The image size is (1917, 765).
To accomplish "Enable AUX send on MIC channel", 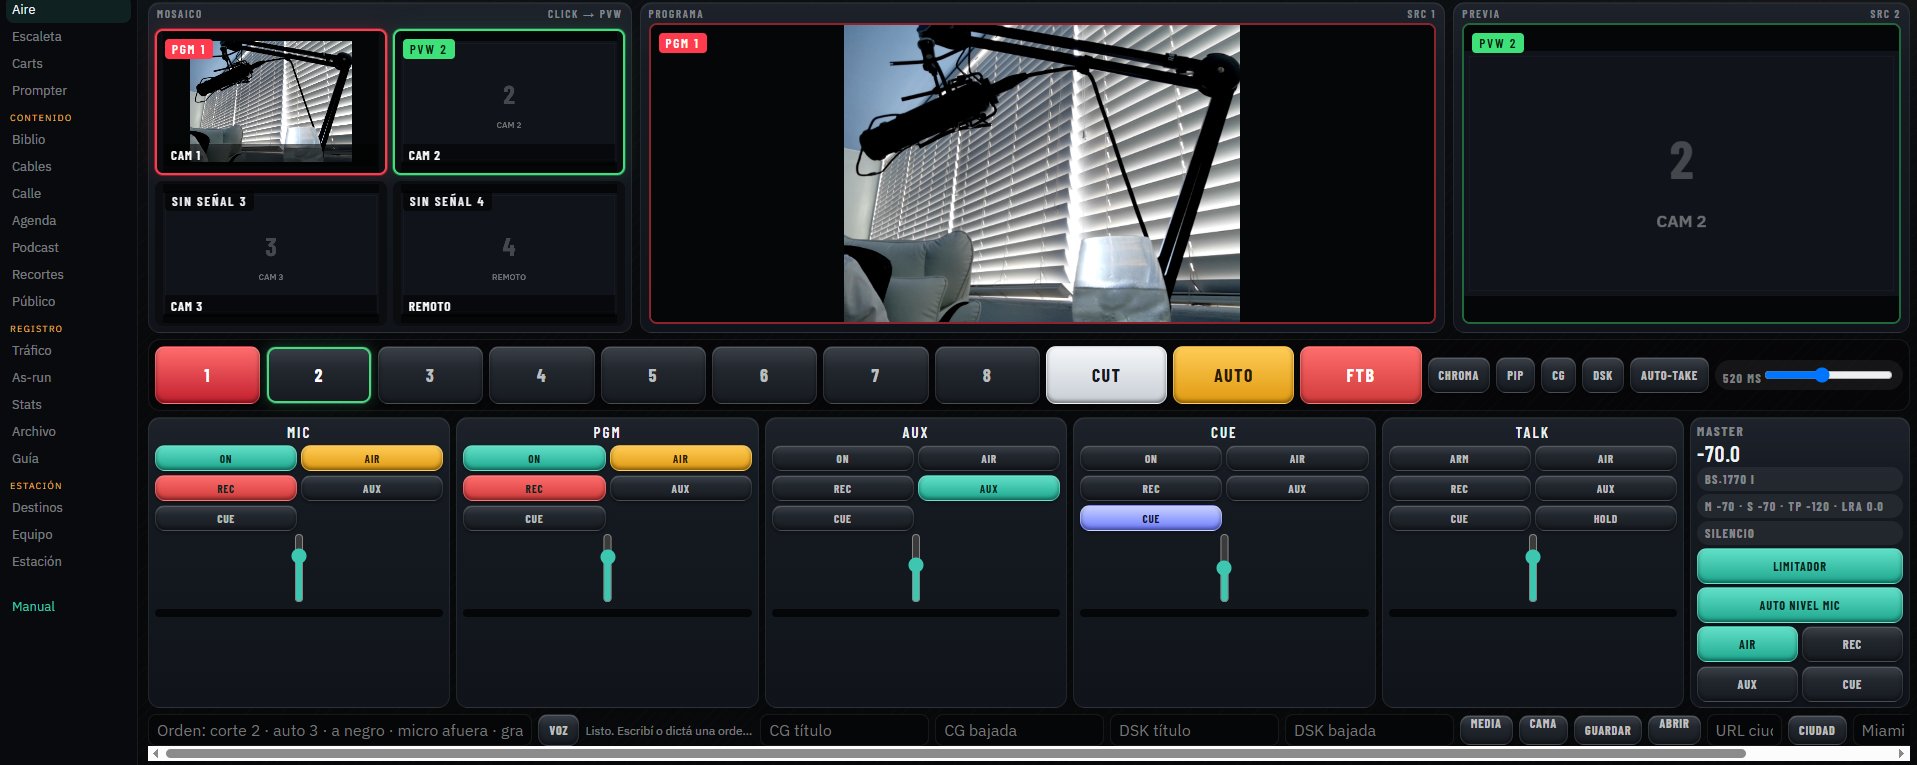I will [x=372, y=488].
